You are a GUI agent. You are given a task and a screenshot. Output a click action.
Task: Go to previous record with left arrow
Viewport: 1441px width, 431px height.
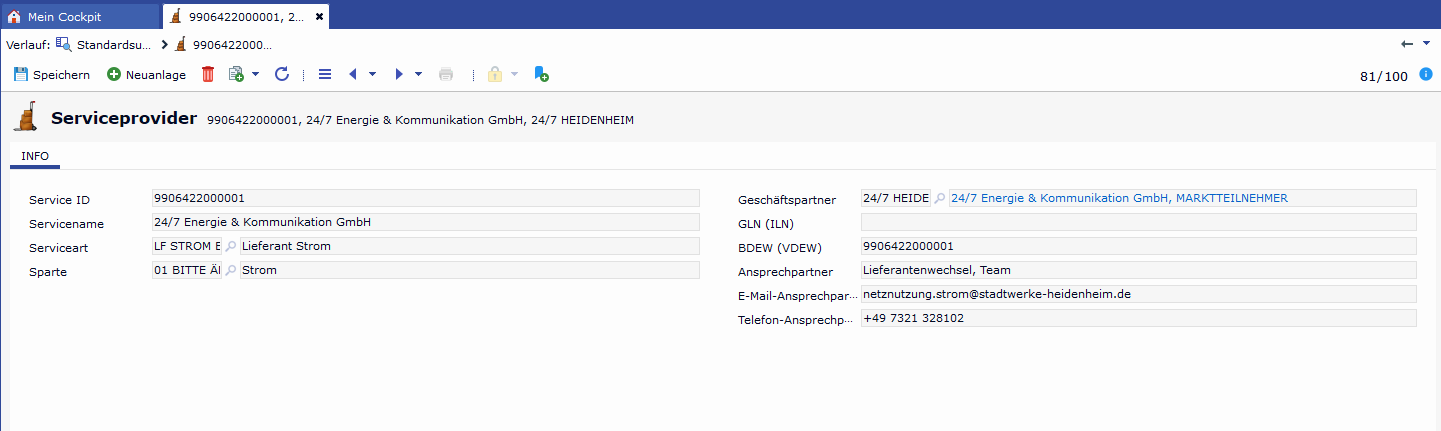353,74
